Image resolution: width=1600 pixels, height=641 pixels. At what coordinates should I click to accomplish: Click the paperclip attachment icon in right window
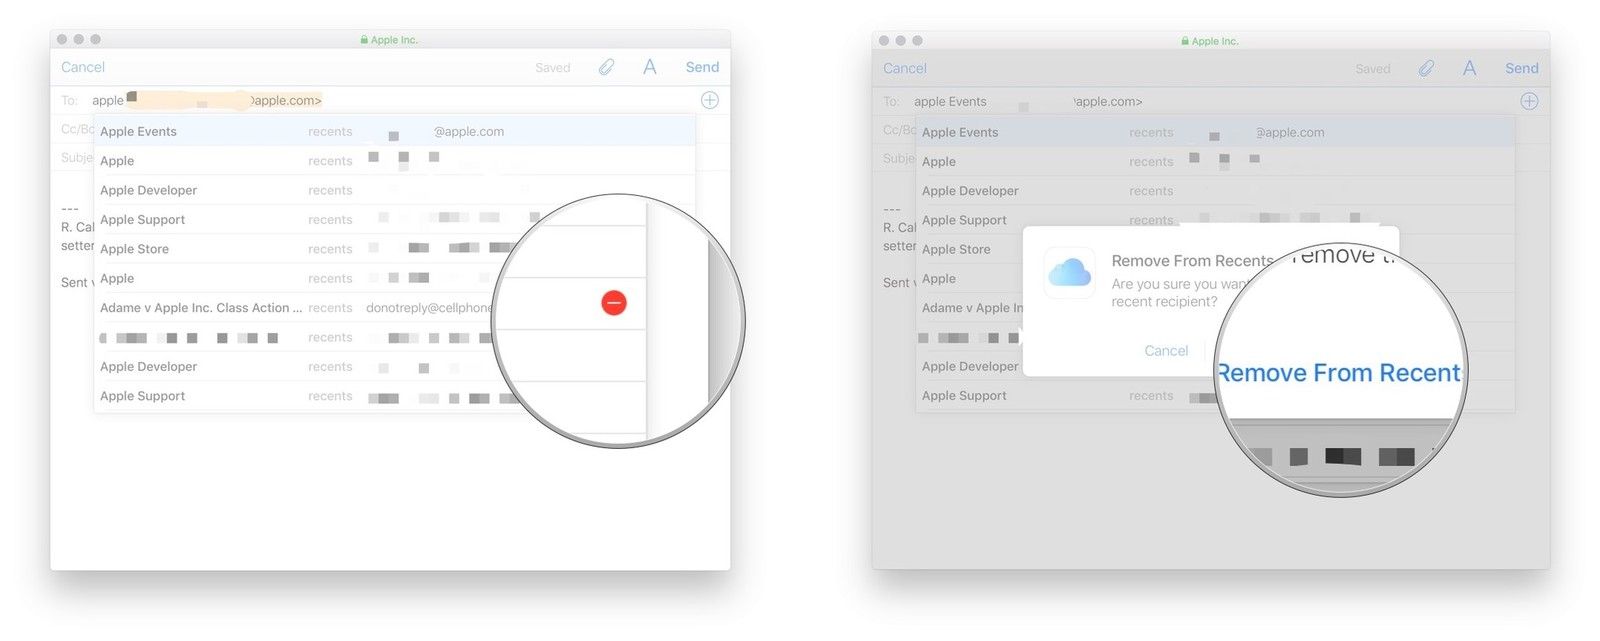point(1426,68)
